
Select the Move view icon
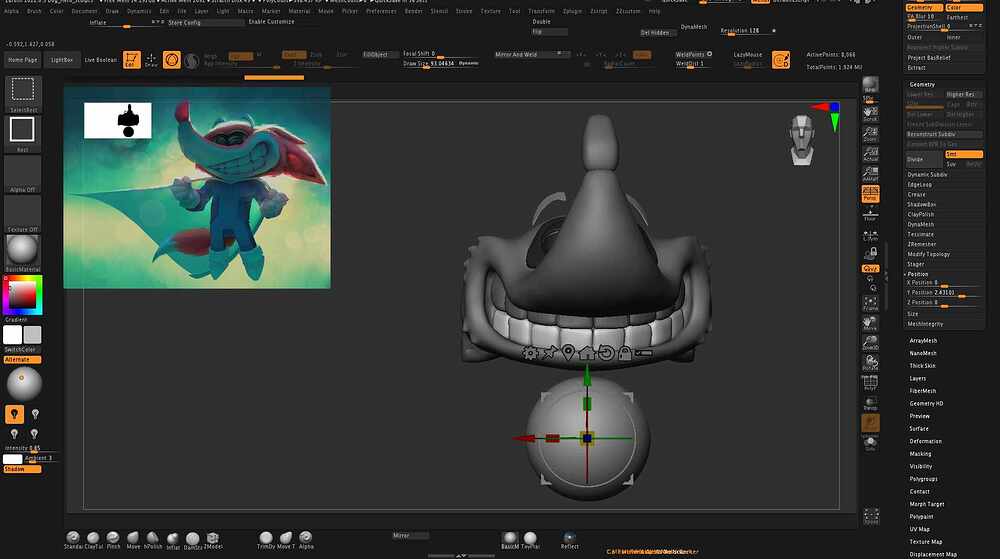click(x=870, y=323)
